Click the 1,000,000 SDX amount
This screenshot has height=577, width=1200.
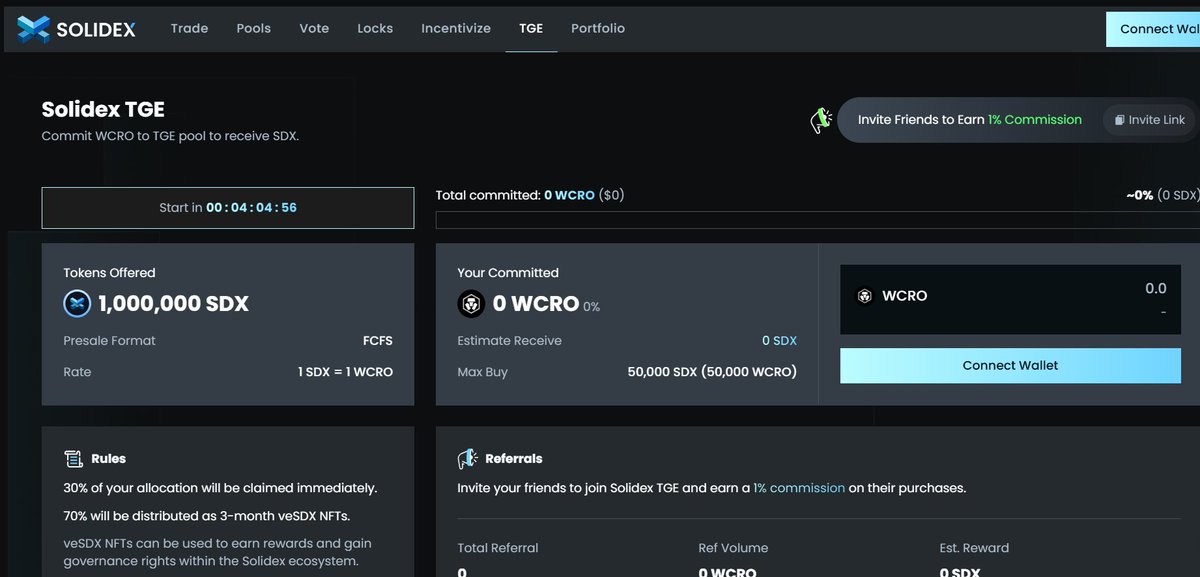pyautogui.click(x=174, y=304)
